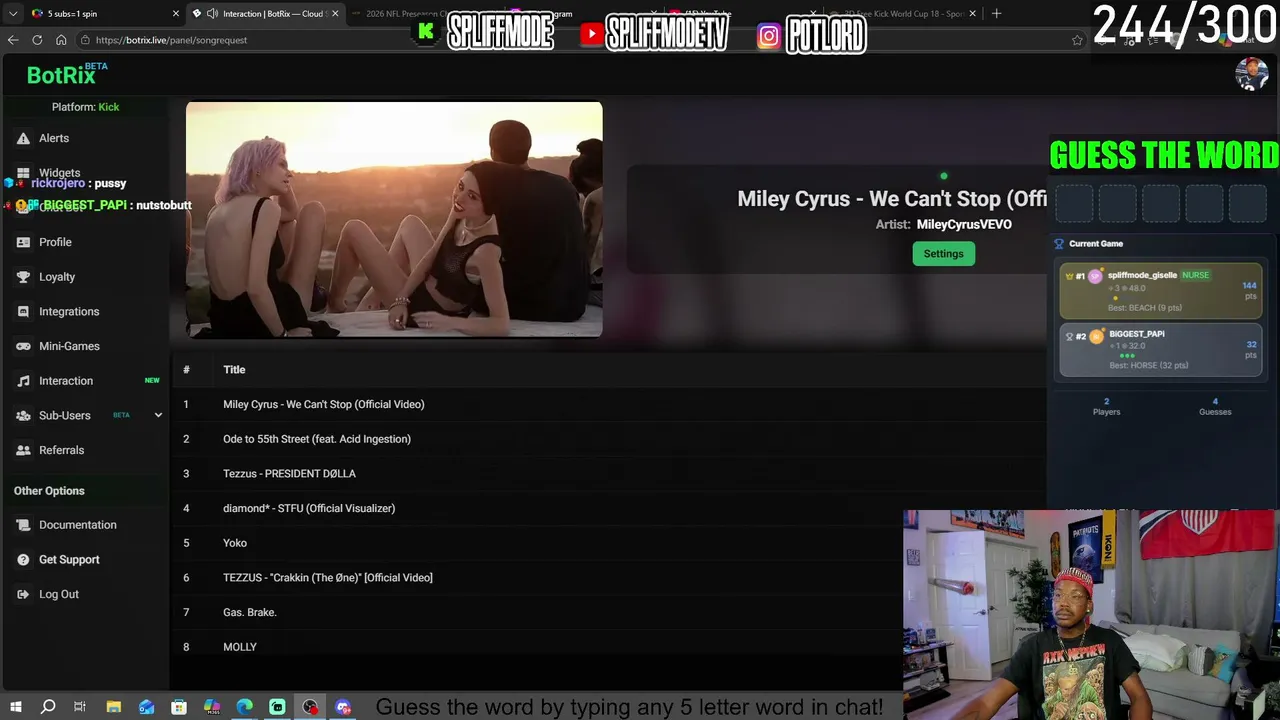Open Widgets via its grid icon
This screenshot has height=720, width=1280.
click(23, 173)
